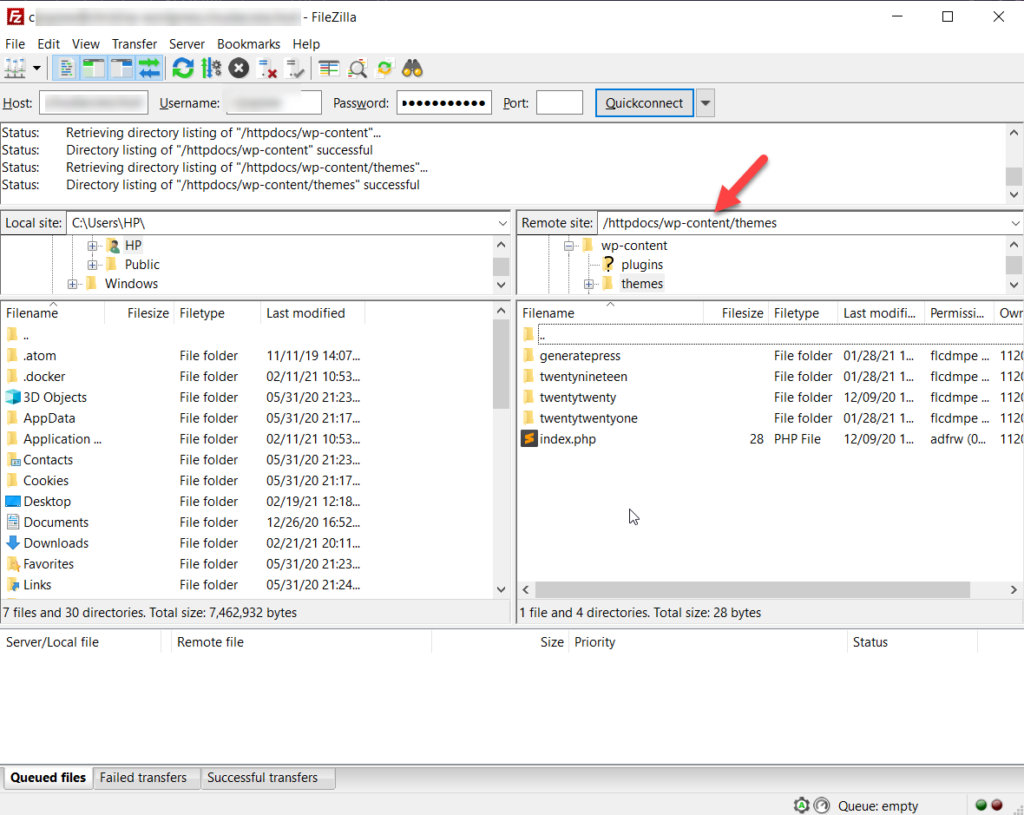Open the File menu
Screen dimensions: 1024x815
[x=15, y=44]
